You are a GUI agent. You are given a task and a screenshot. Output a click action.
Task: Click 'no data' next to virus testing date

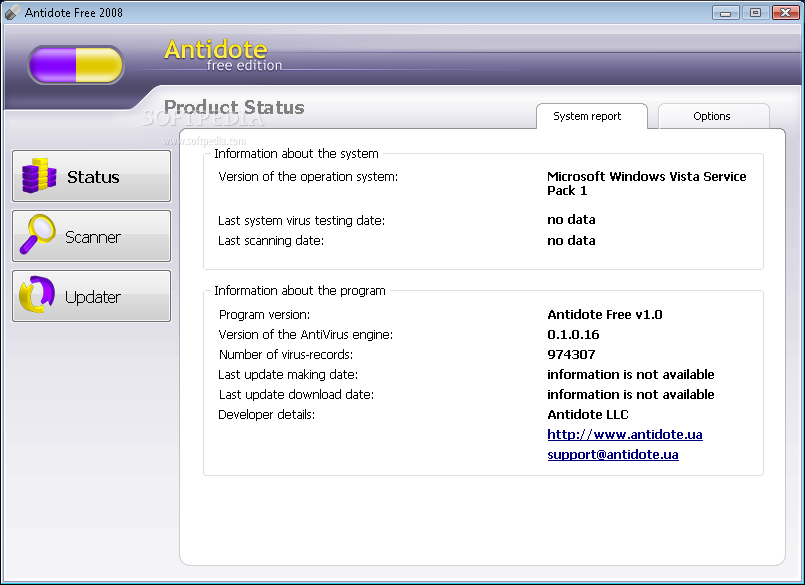pos(571,220)
